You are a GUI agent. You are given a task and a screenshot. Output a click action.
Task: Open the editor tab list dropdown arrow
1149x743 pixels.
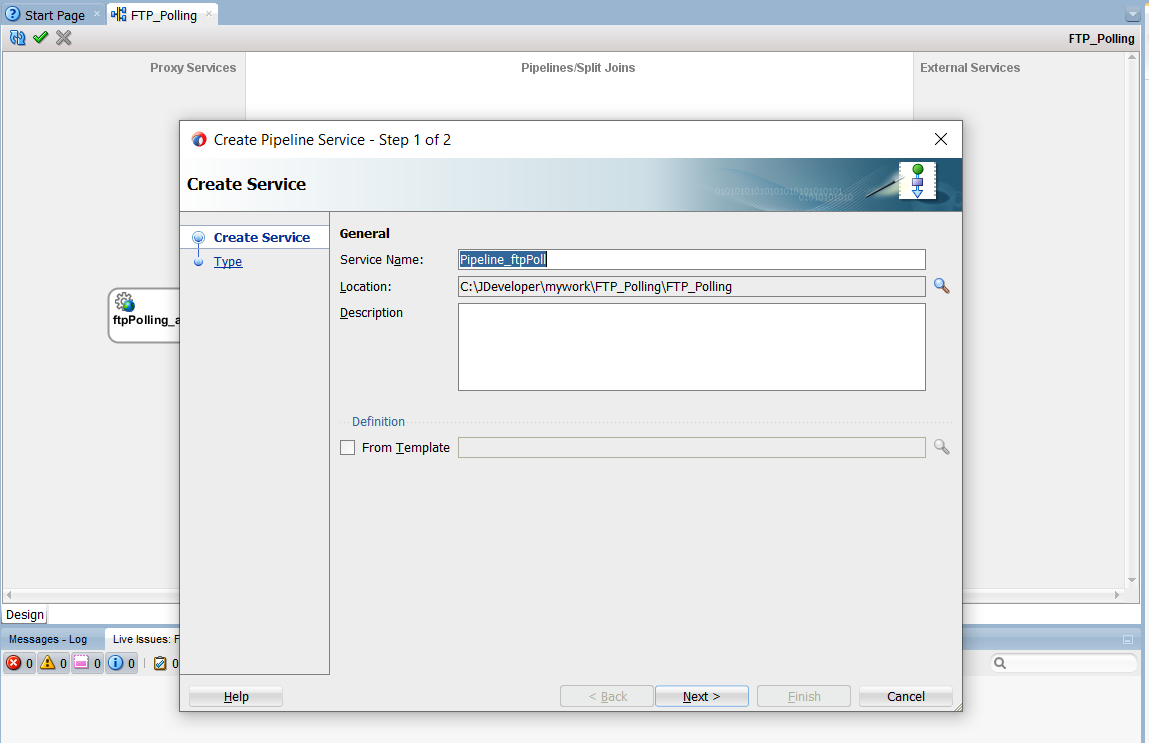coord(1132,15)
